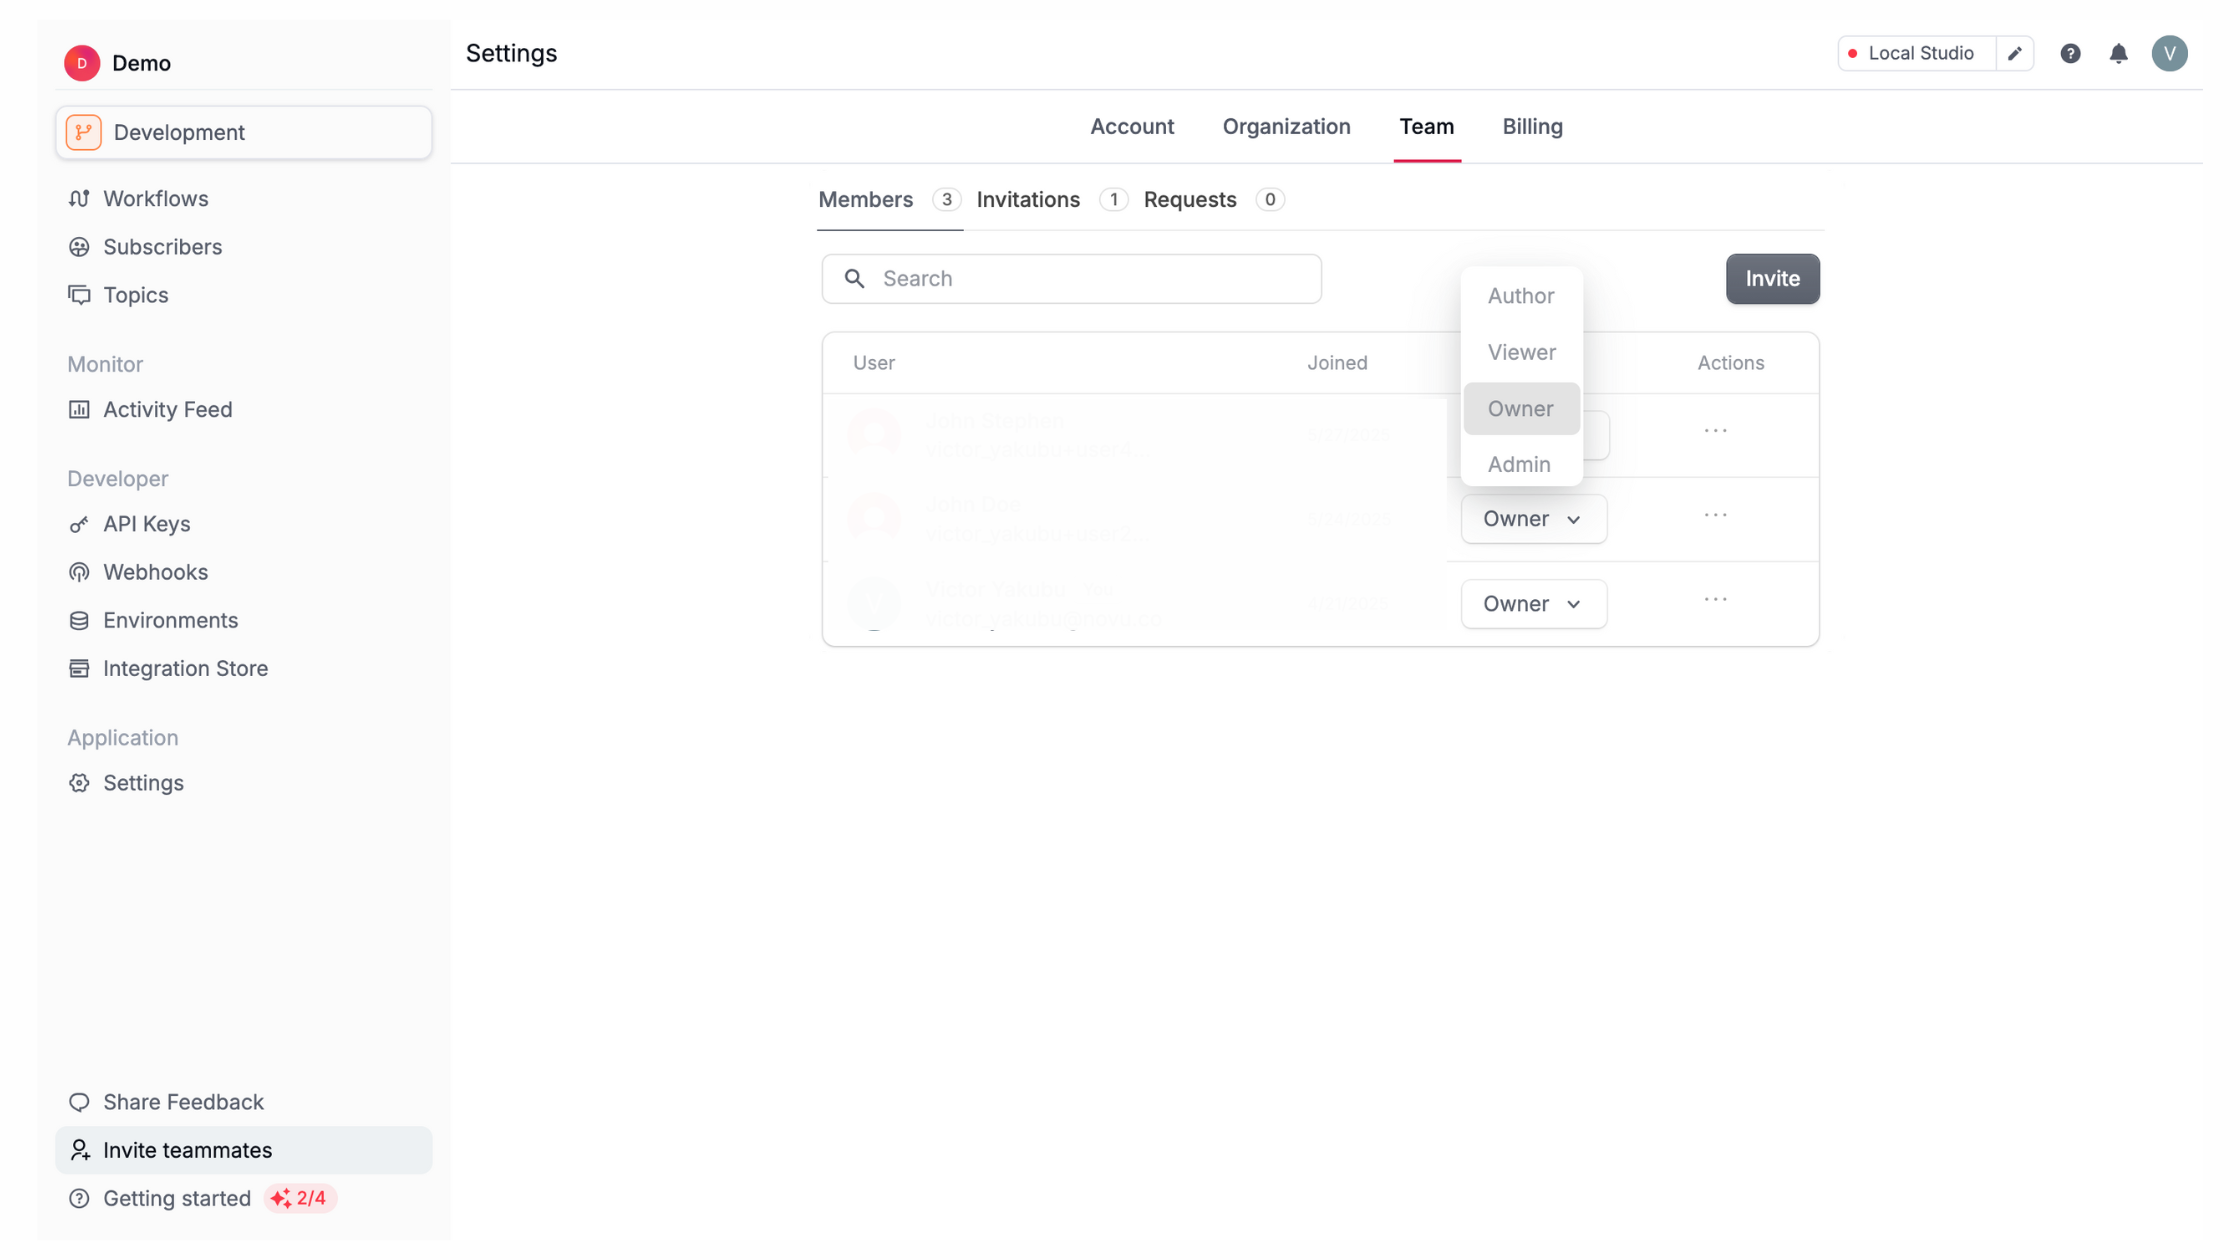Image resolution: width=2240 pixels, height=1260 pixels.
Task: Click the Local Studio edit pencil icon
Action: (x=2015, y=54)
